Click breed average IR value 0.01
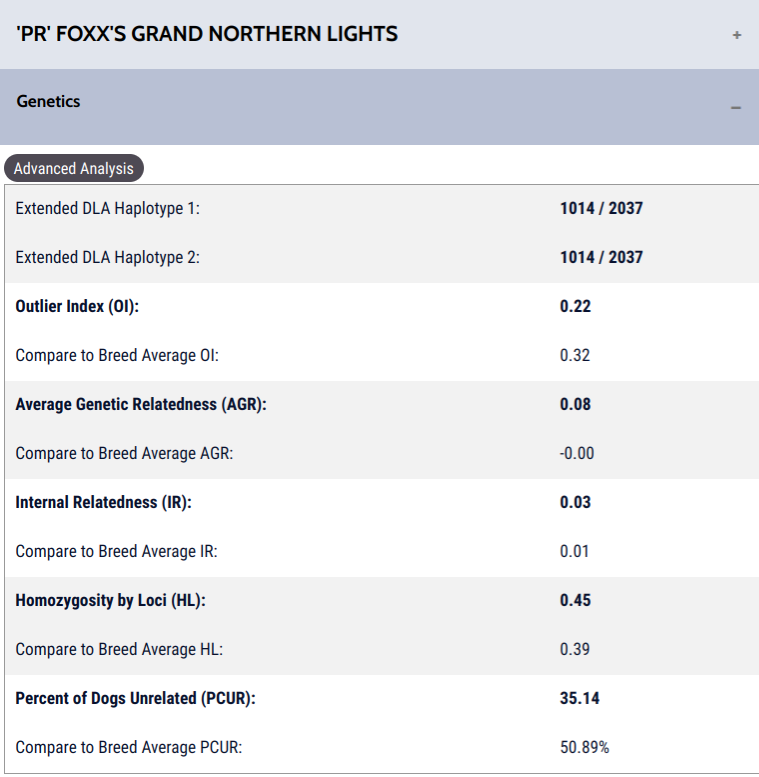The image size is (759, 777). coord(574,552)
